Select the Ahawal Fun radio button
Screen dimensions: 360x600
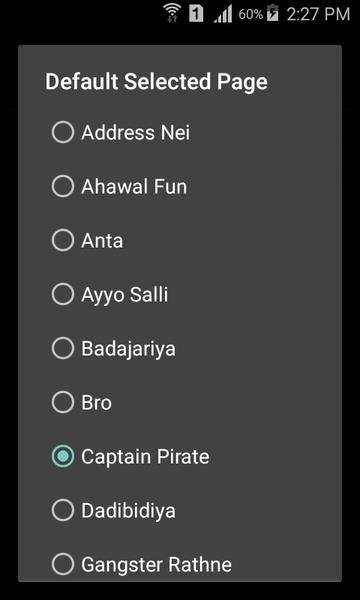(63, 186)
